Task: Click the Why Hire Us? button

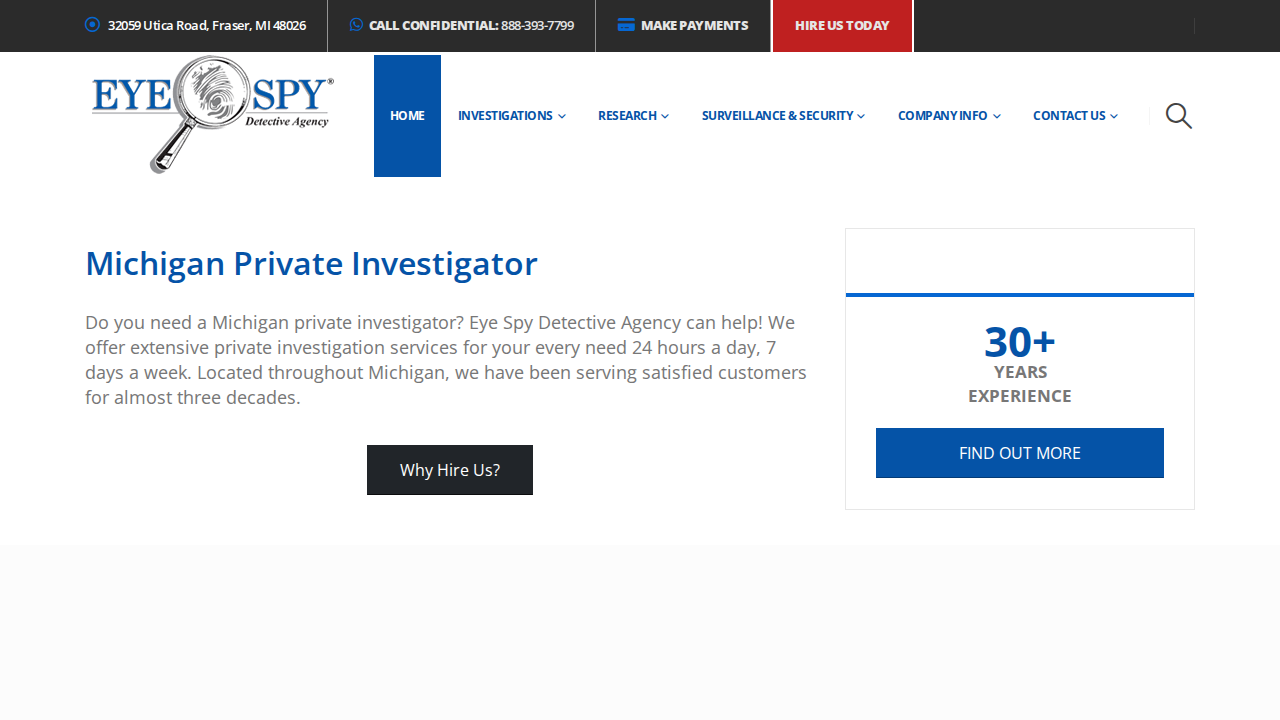Action: (450, 470)
